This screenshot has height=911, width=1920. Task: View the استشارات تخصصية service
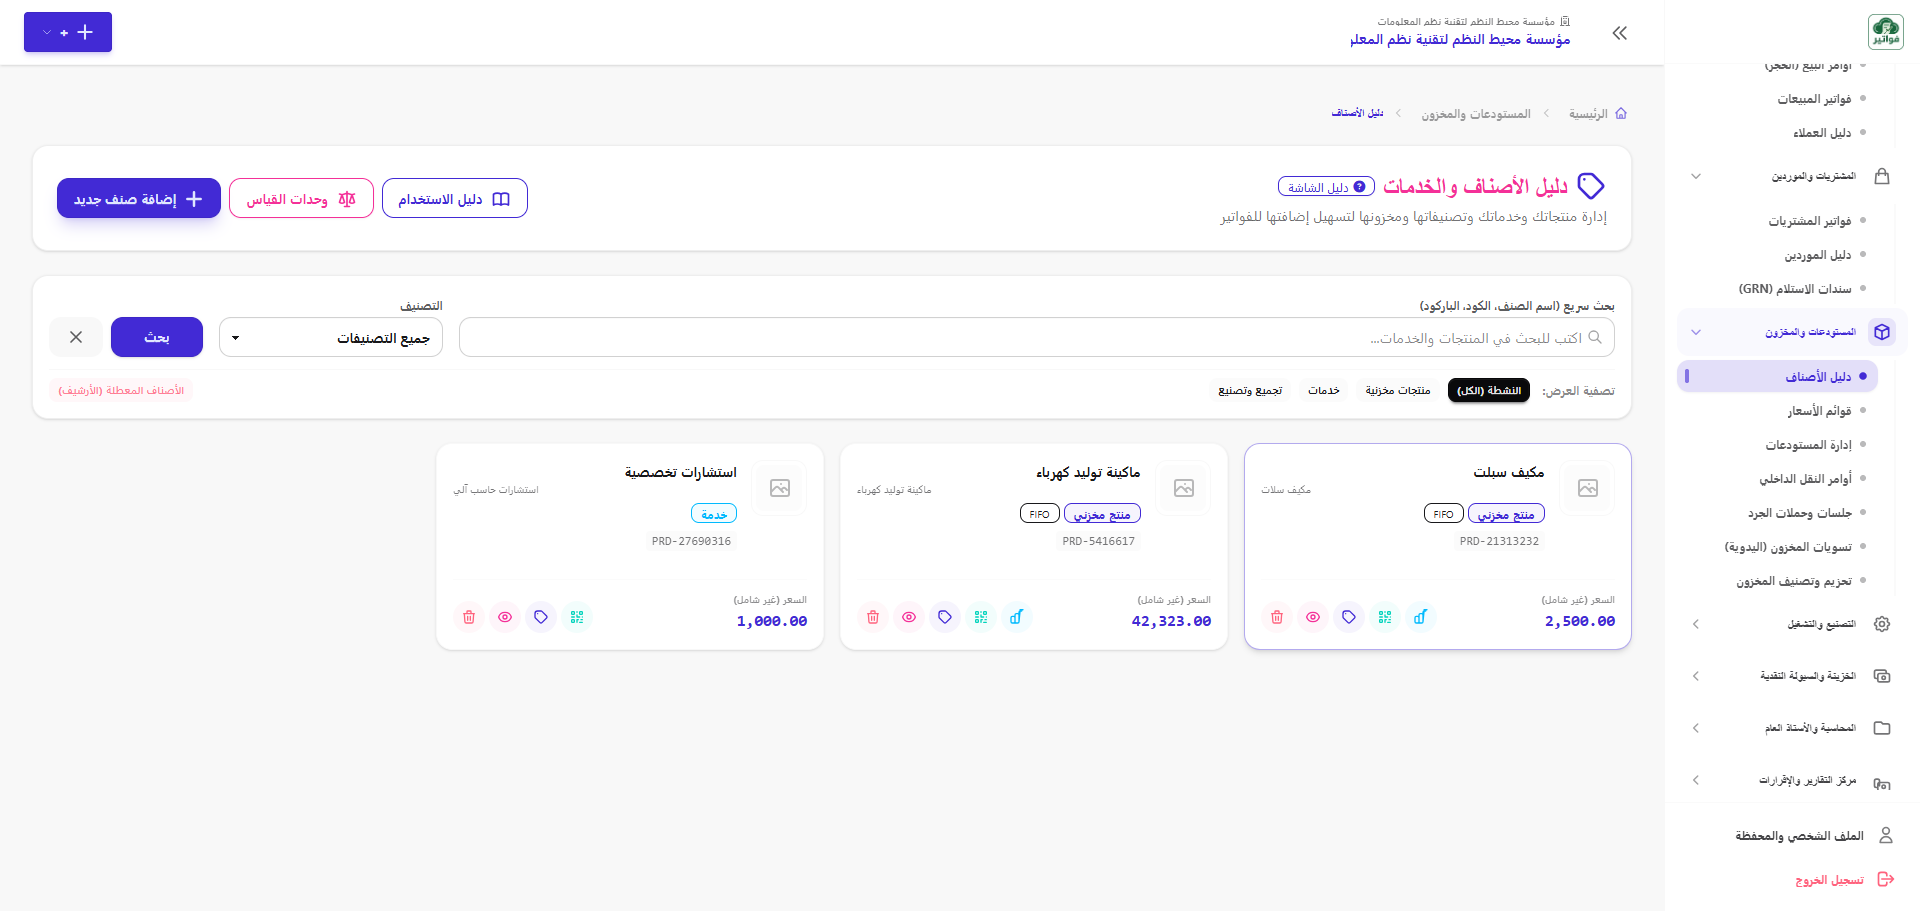505,617
